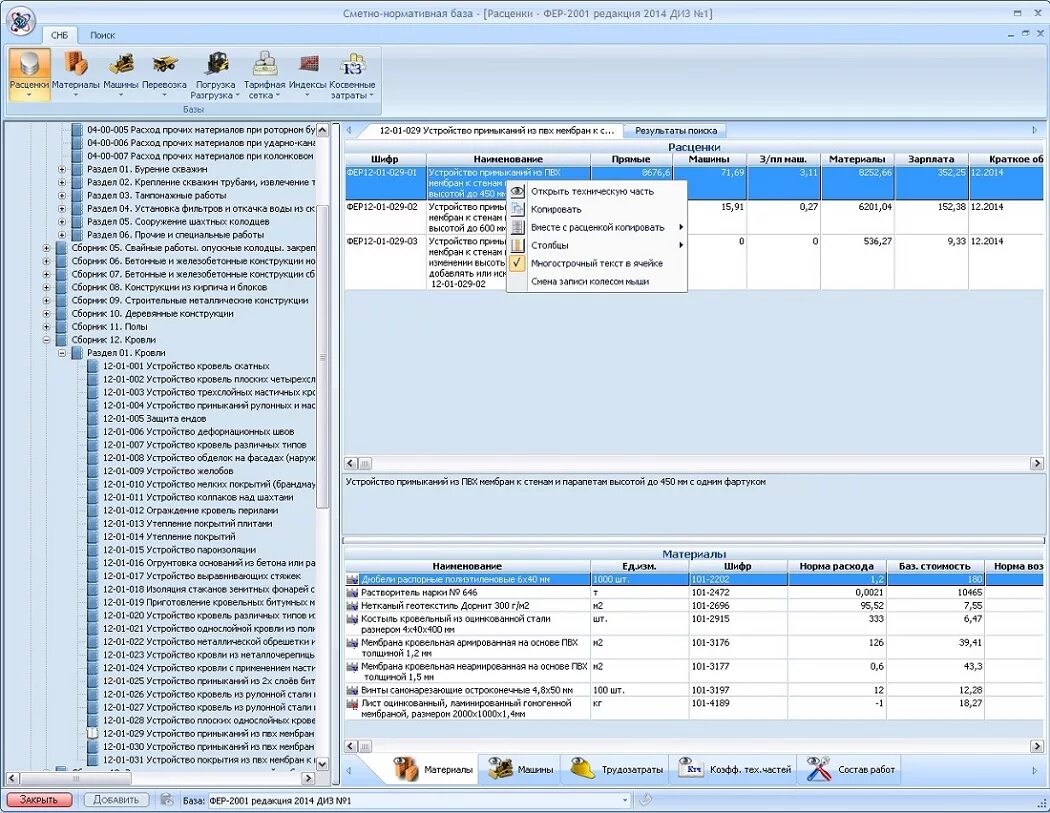Click book icon of Сборник 11. Полы
The image size is (1050, 813).
coord(62,327)
